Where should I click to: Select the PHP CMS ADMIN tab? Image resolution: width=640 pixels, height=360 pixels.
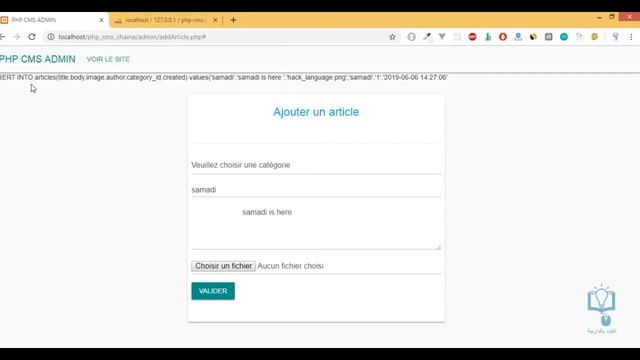53,20
